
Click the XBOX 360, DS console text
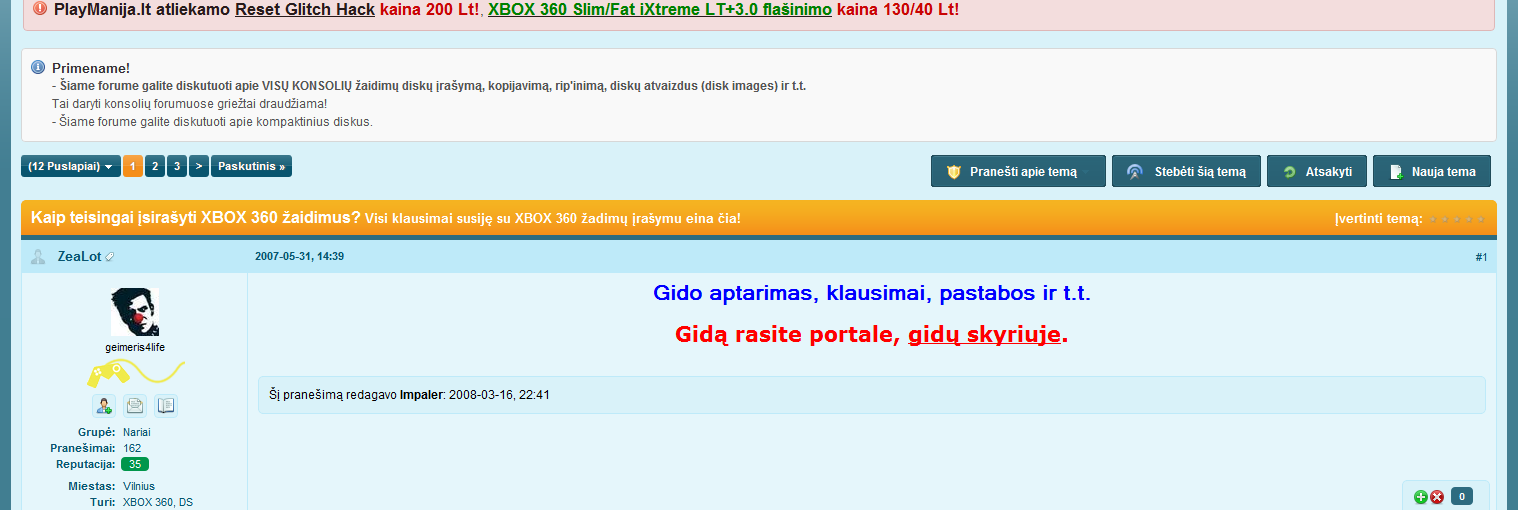click(x=158, y=502)
